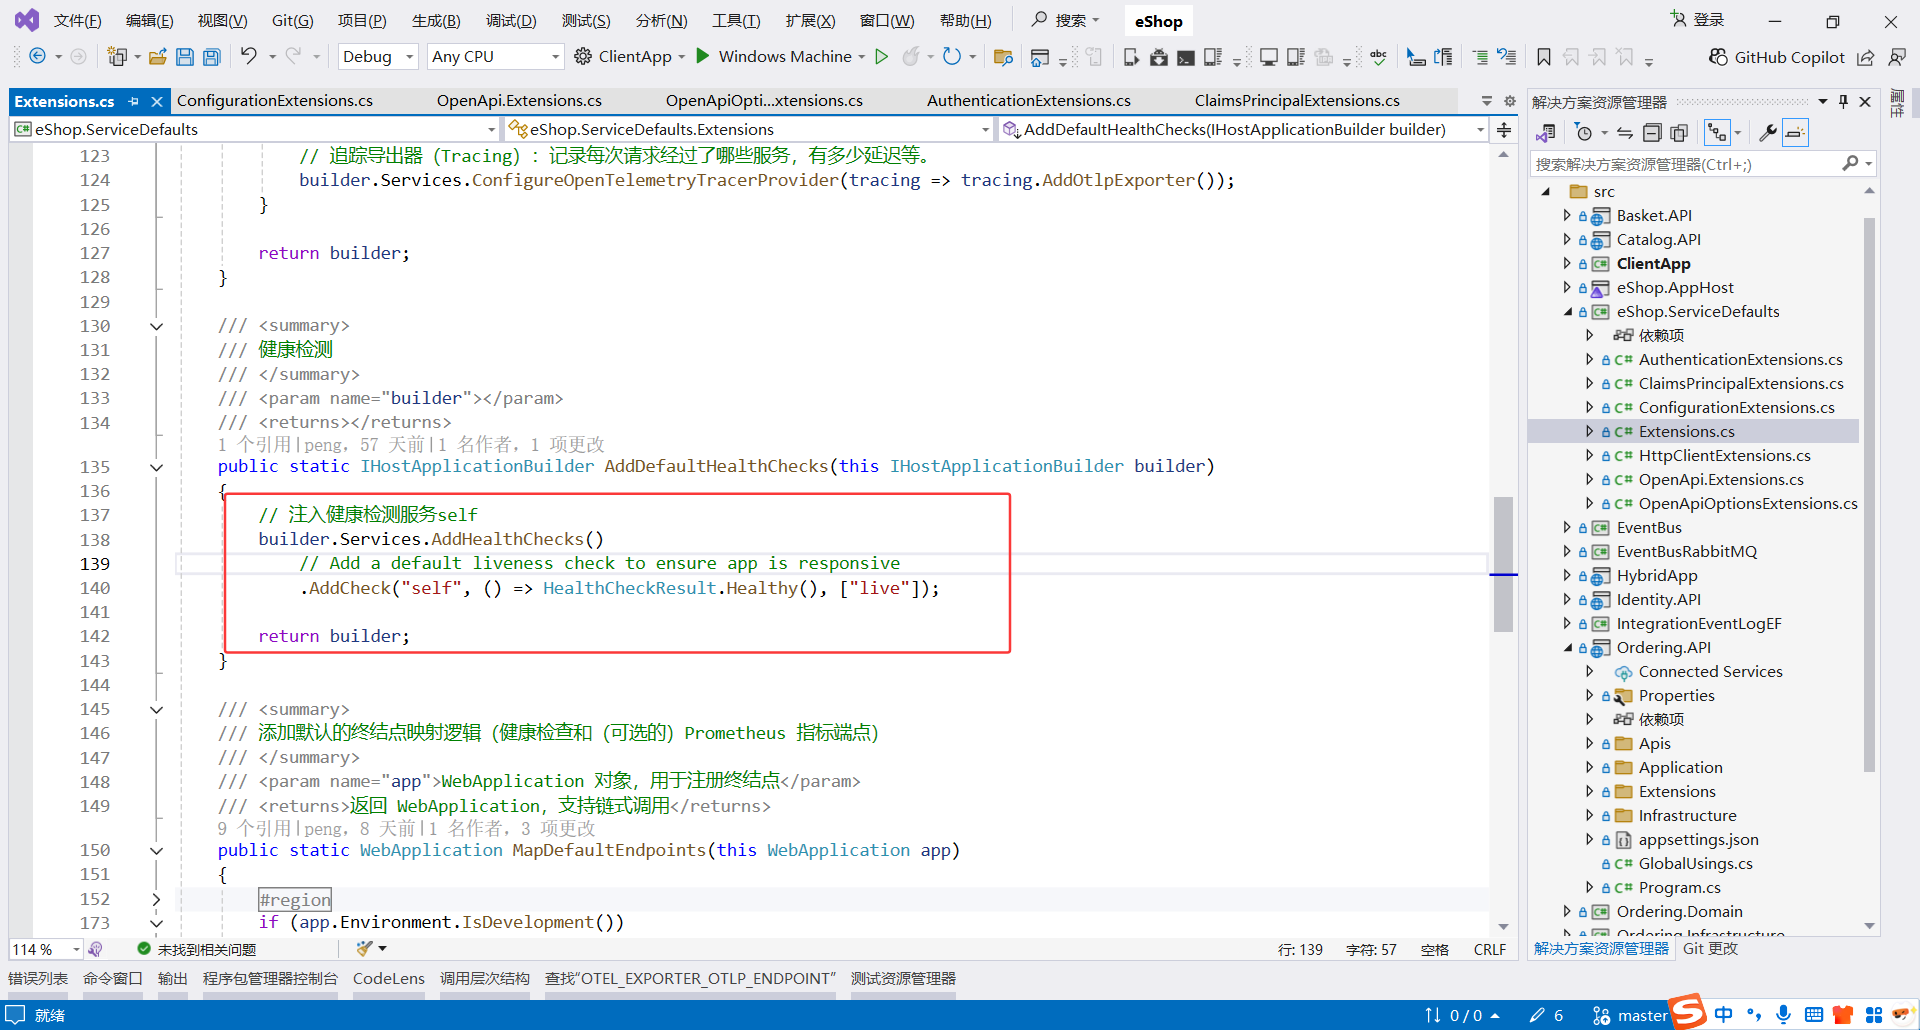Click the 登录 sign-in button
This screenshot has width=1920, height=1030.
point(1698,20)
